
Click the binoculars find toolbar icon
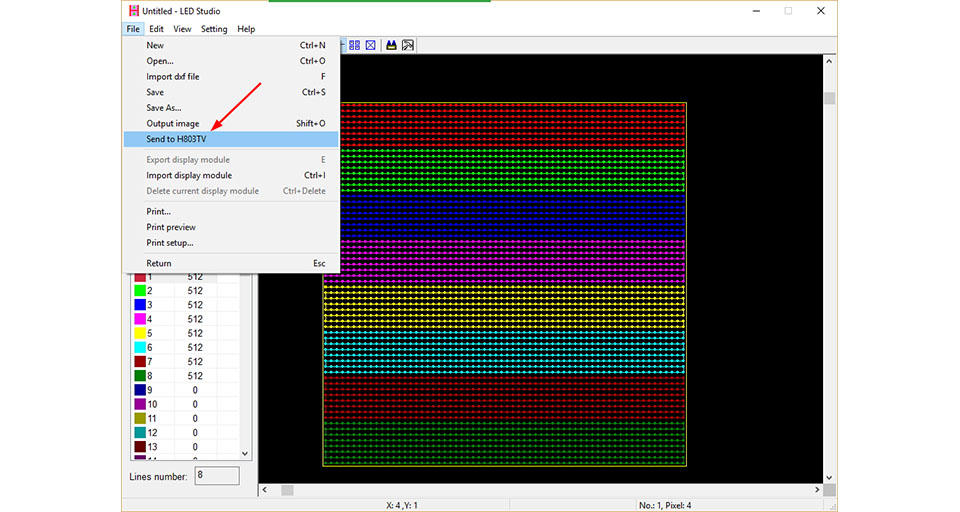coord(391,45)
